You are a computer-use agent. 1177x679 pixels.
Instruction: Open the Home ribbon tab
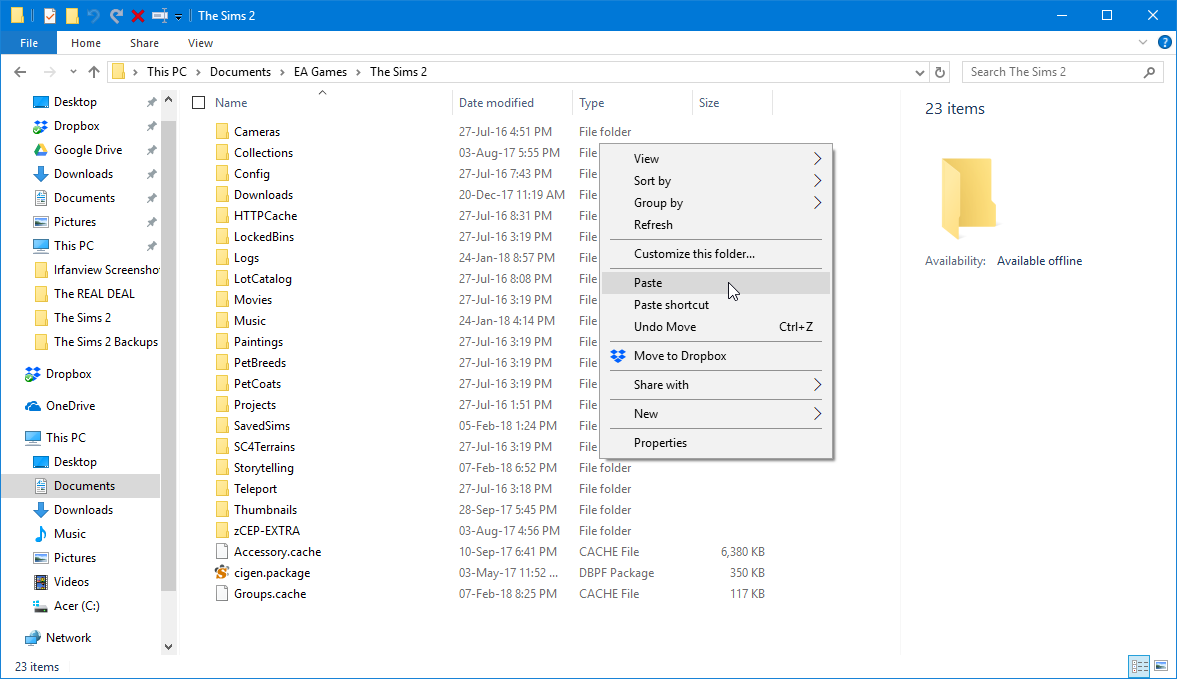click(x=86, y=43)
